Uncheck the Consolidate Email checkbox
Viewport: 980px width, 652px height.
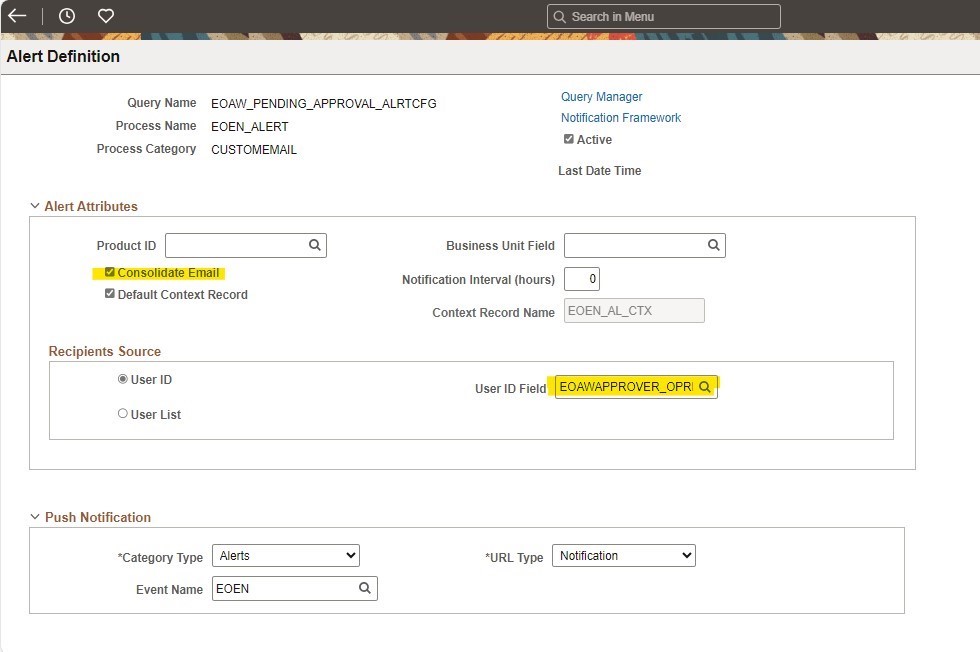(110, 271)
